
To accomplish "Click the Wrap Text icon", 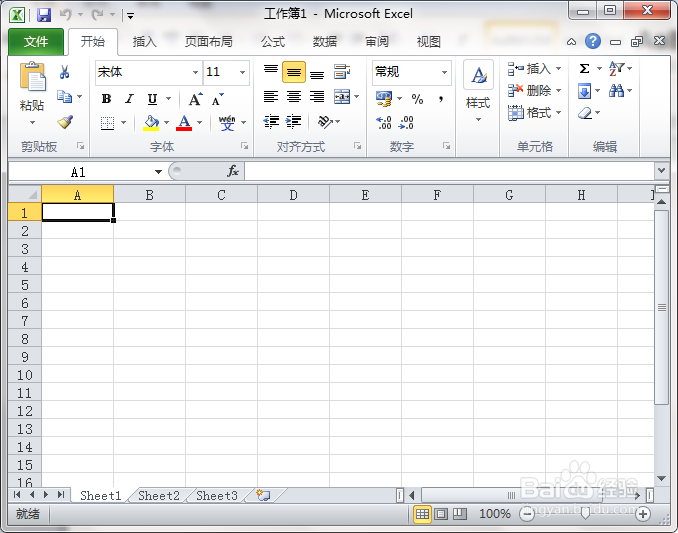I will click(x=342, y=71).
